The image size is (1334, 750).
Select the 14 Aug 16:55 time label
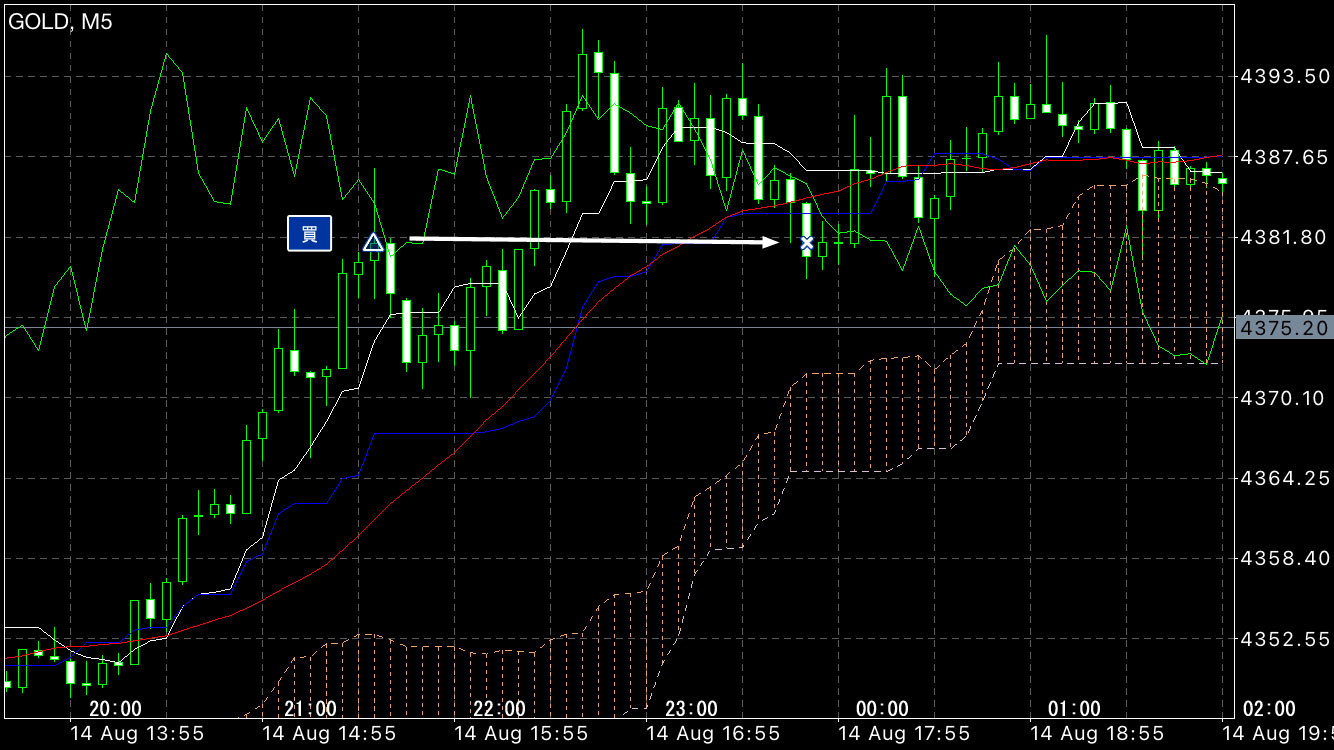point(713,734)
